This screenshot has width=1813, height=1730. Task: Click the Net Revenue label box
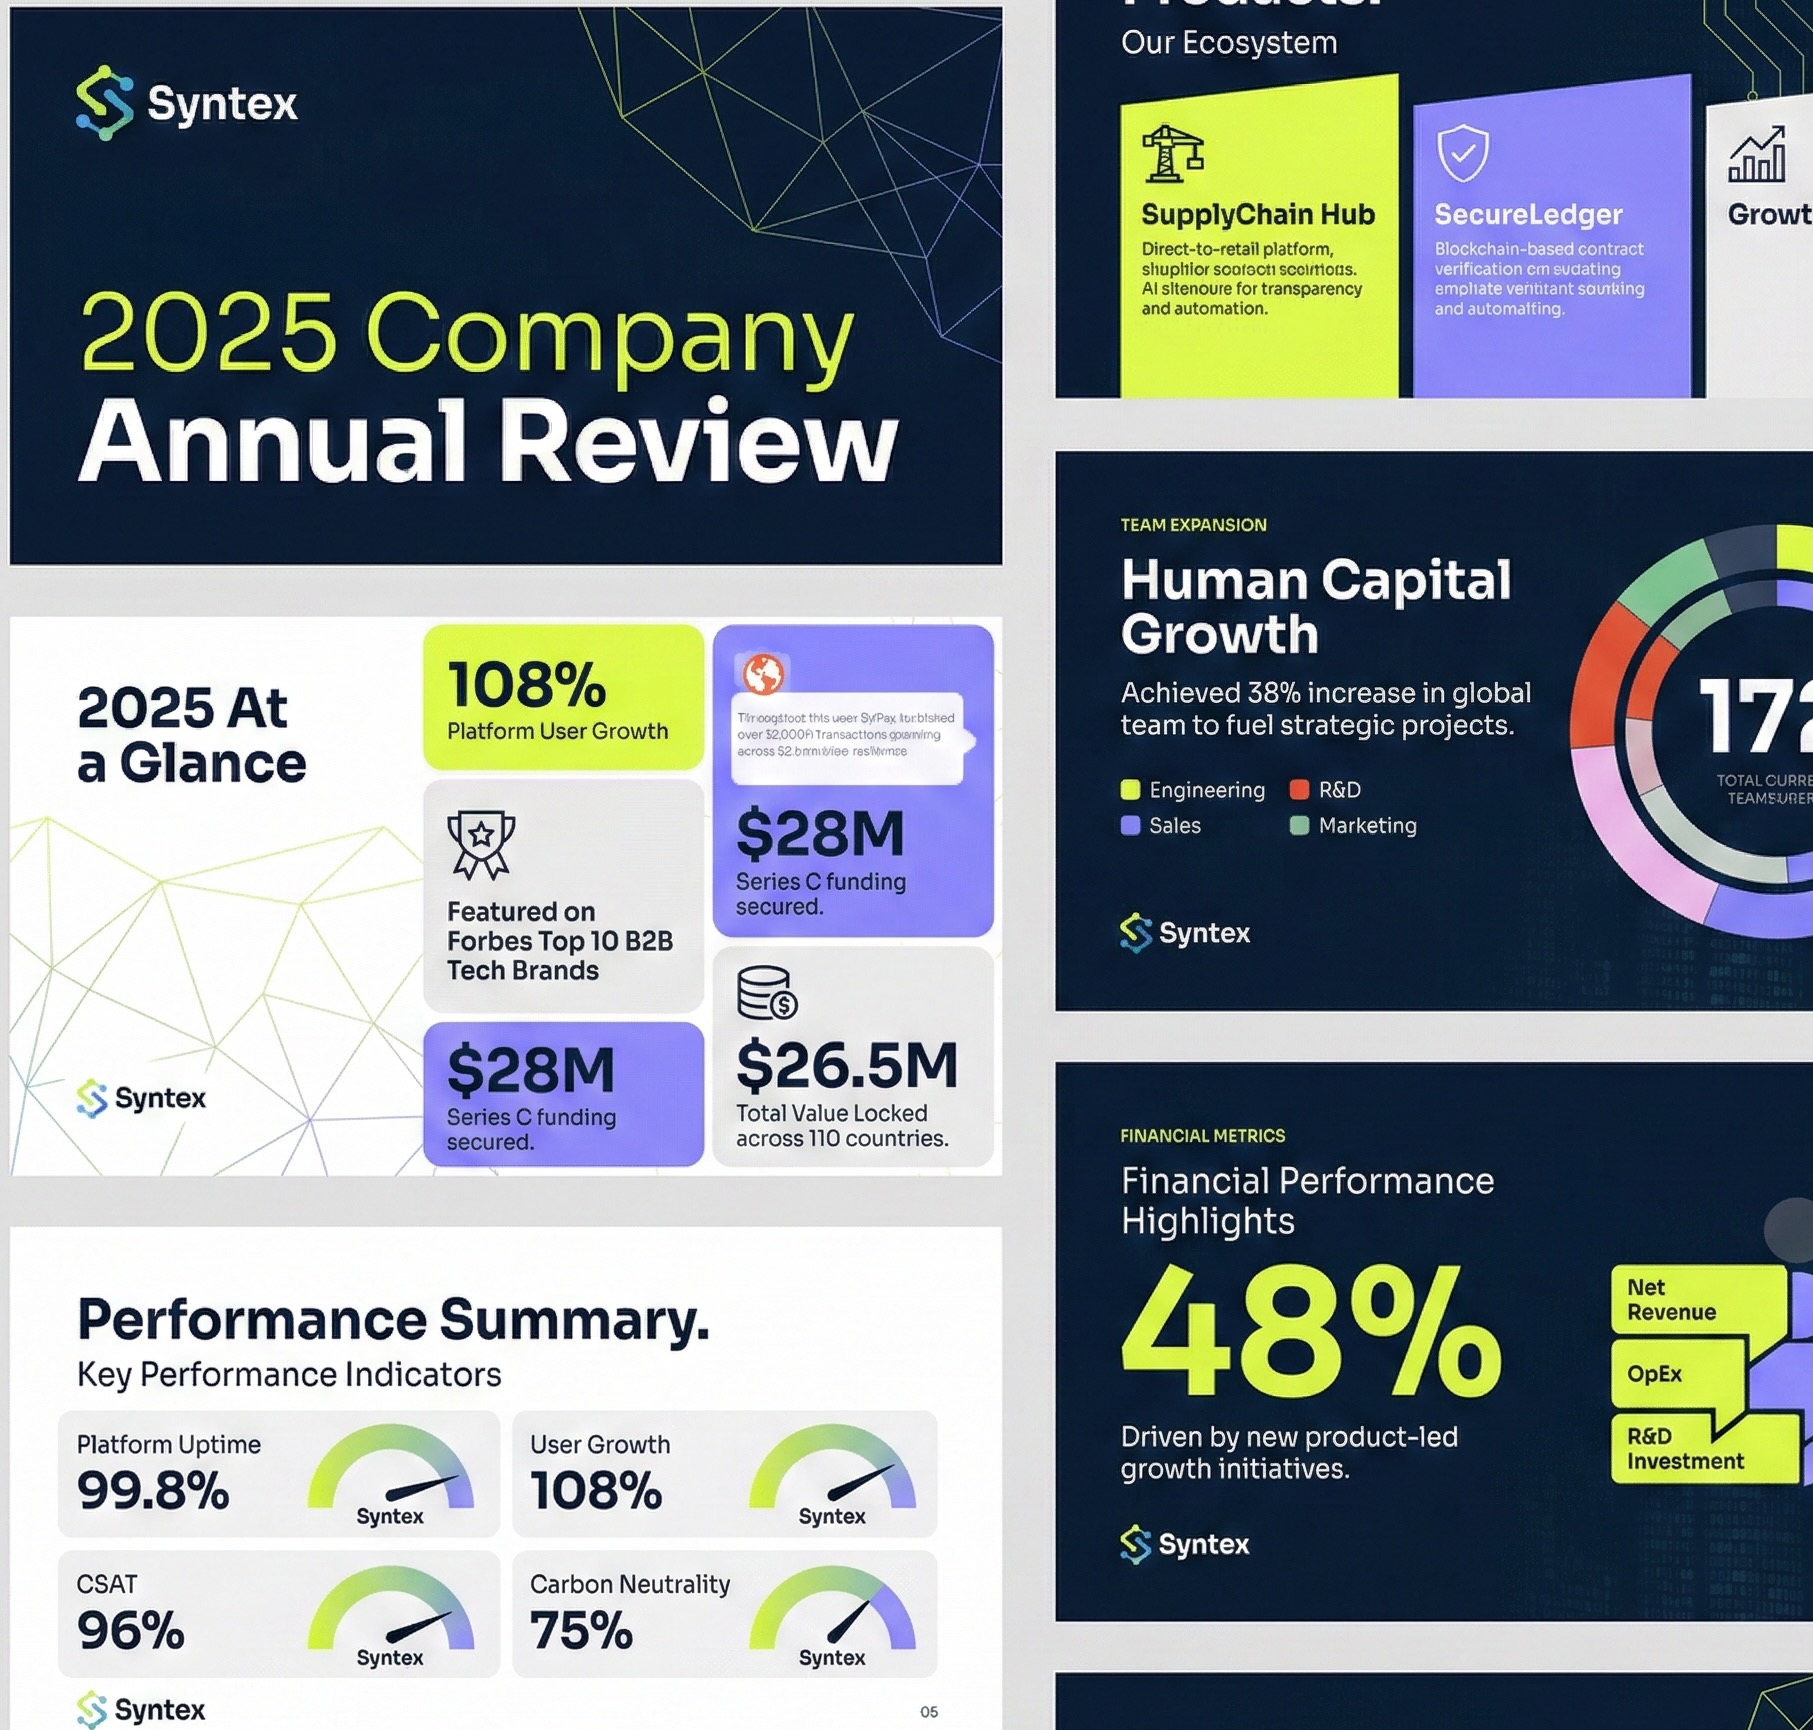1698,1300
